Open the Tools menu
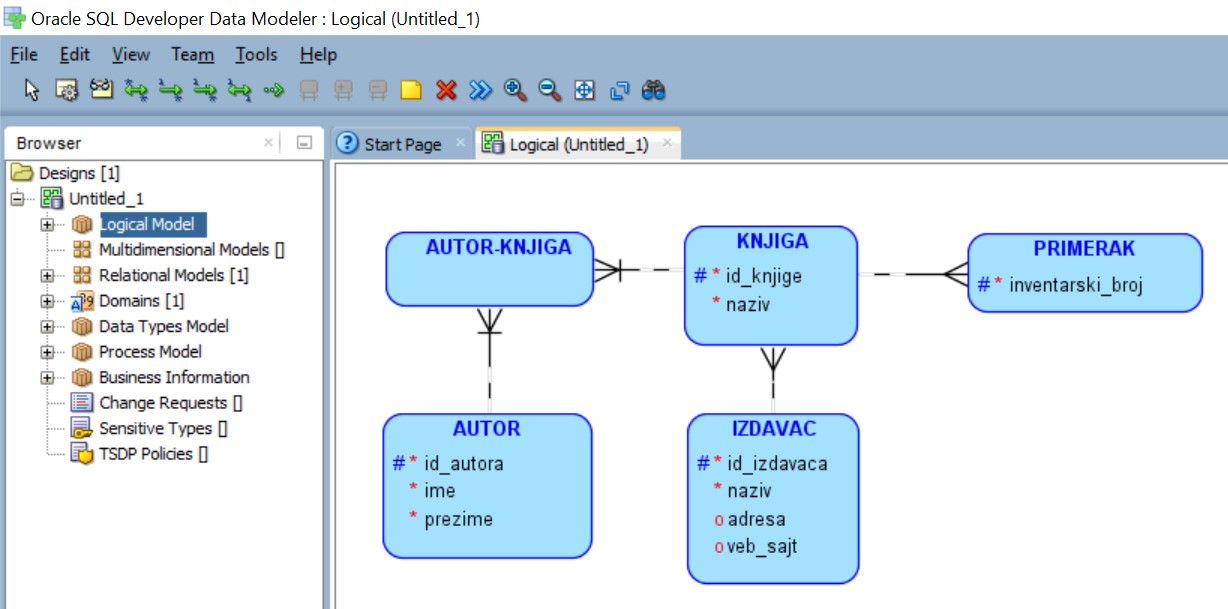Viewport: 1228px width, 609px height. (x=256, y=55)
